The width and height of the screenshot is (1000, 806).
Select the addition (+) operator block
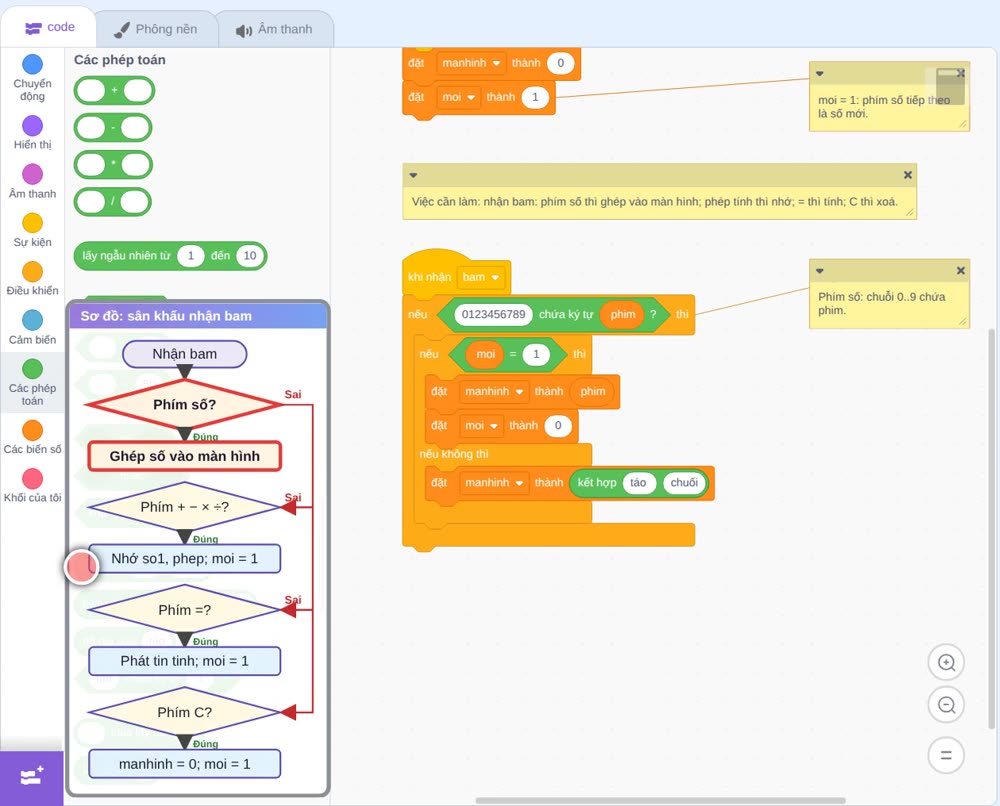click(x=114, y=91)
